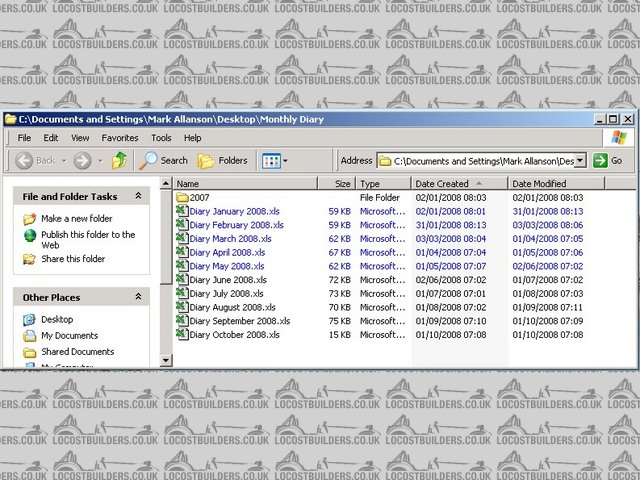Click the Forward navigation arrow icon

pyautogui.click(x=82, y=160)
